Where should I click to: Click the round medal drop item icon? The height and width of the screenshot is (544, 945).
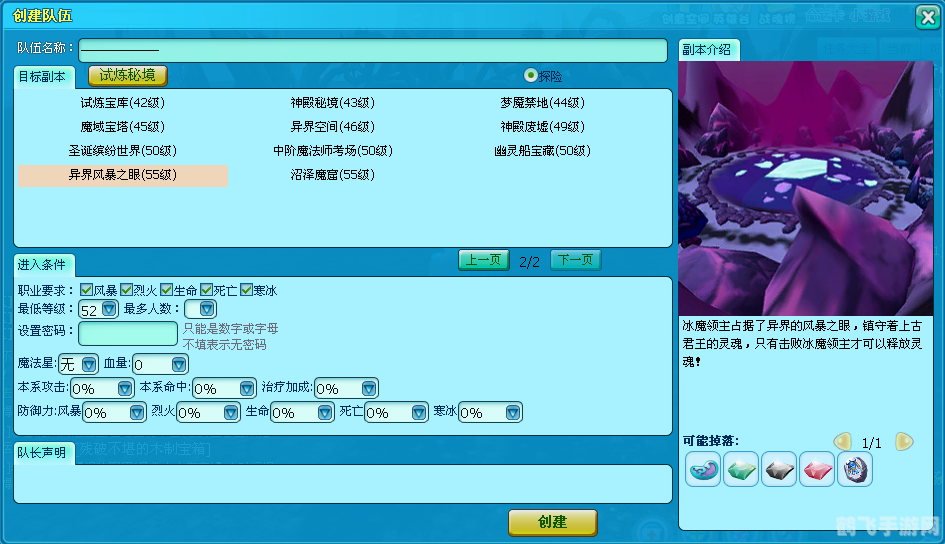[x=855, y=469]
